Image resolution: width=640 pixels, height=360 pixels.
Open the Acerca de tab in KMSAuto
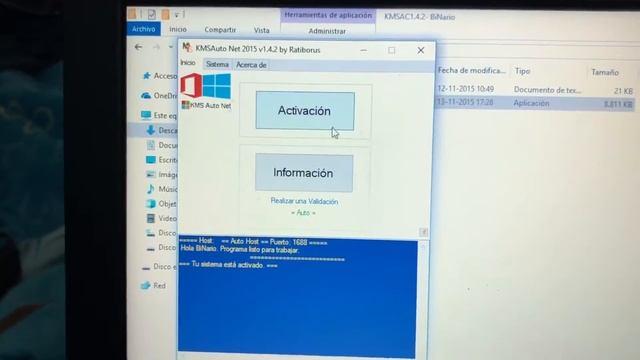pos(251,64)
